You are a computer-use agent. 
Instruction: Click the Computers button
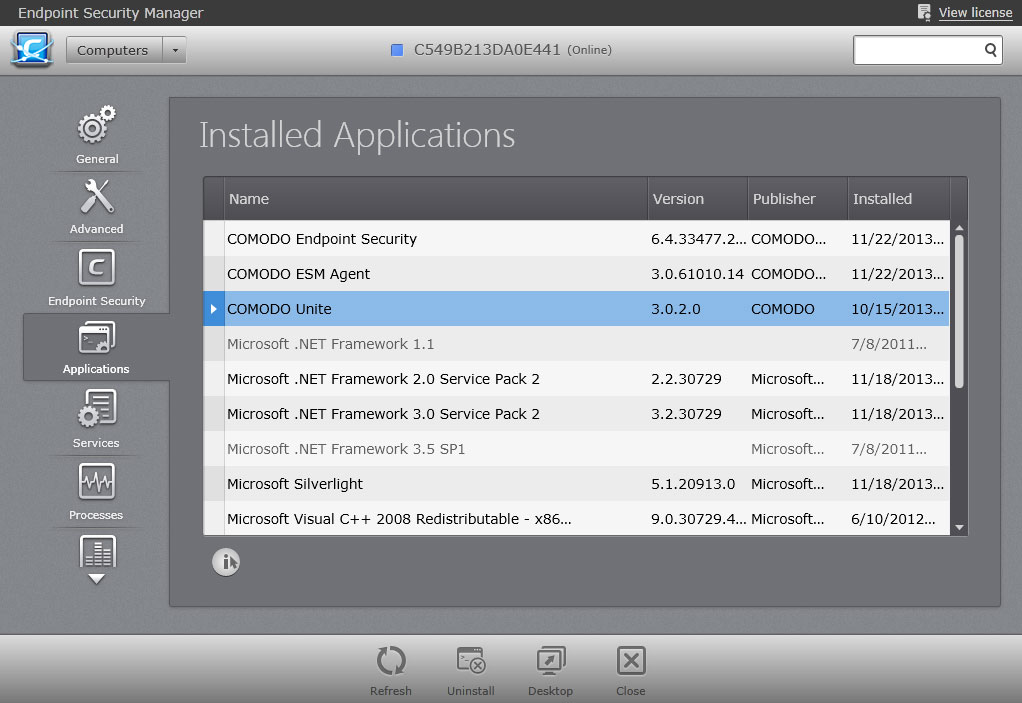[113, 50]
